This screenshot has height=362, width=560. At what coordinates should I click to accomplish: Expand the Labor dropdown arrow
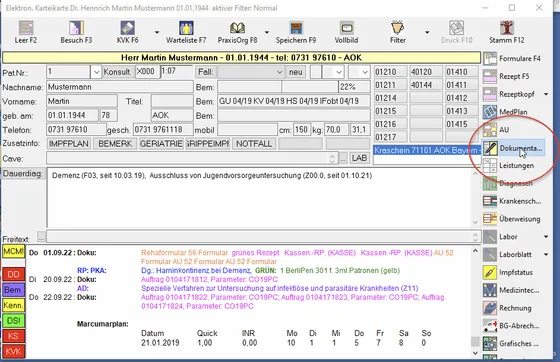coord(546,237)
